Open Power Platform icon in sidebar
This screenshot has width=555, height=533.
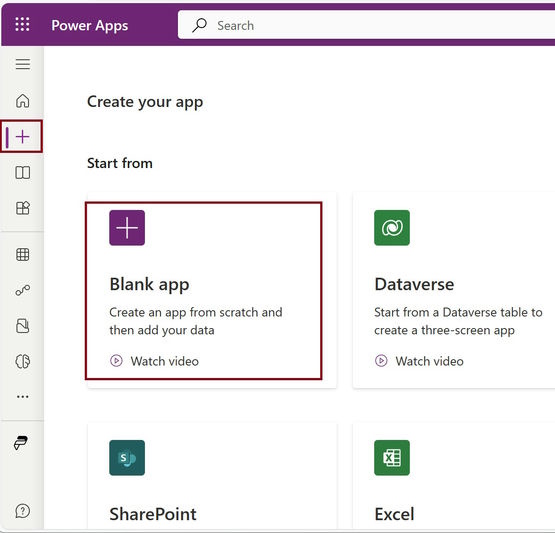(21, 443)
